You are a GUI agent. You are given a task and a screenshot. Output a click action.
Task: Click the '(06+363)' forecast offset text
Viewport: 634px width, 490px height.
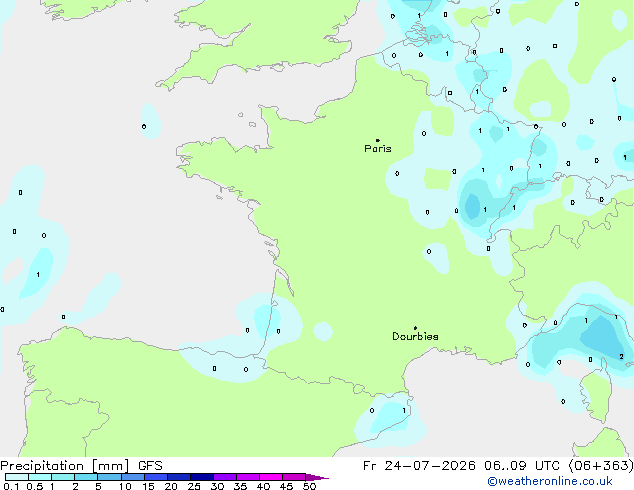[601, 466]
